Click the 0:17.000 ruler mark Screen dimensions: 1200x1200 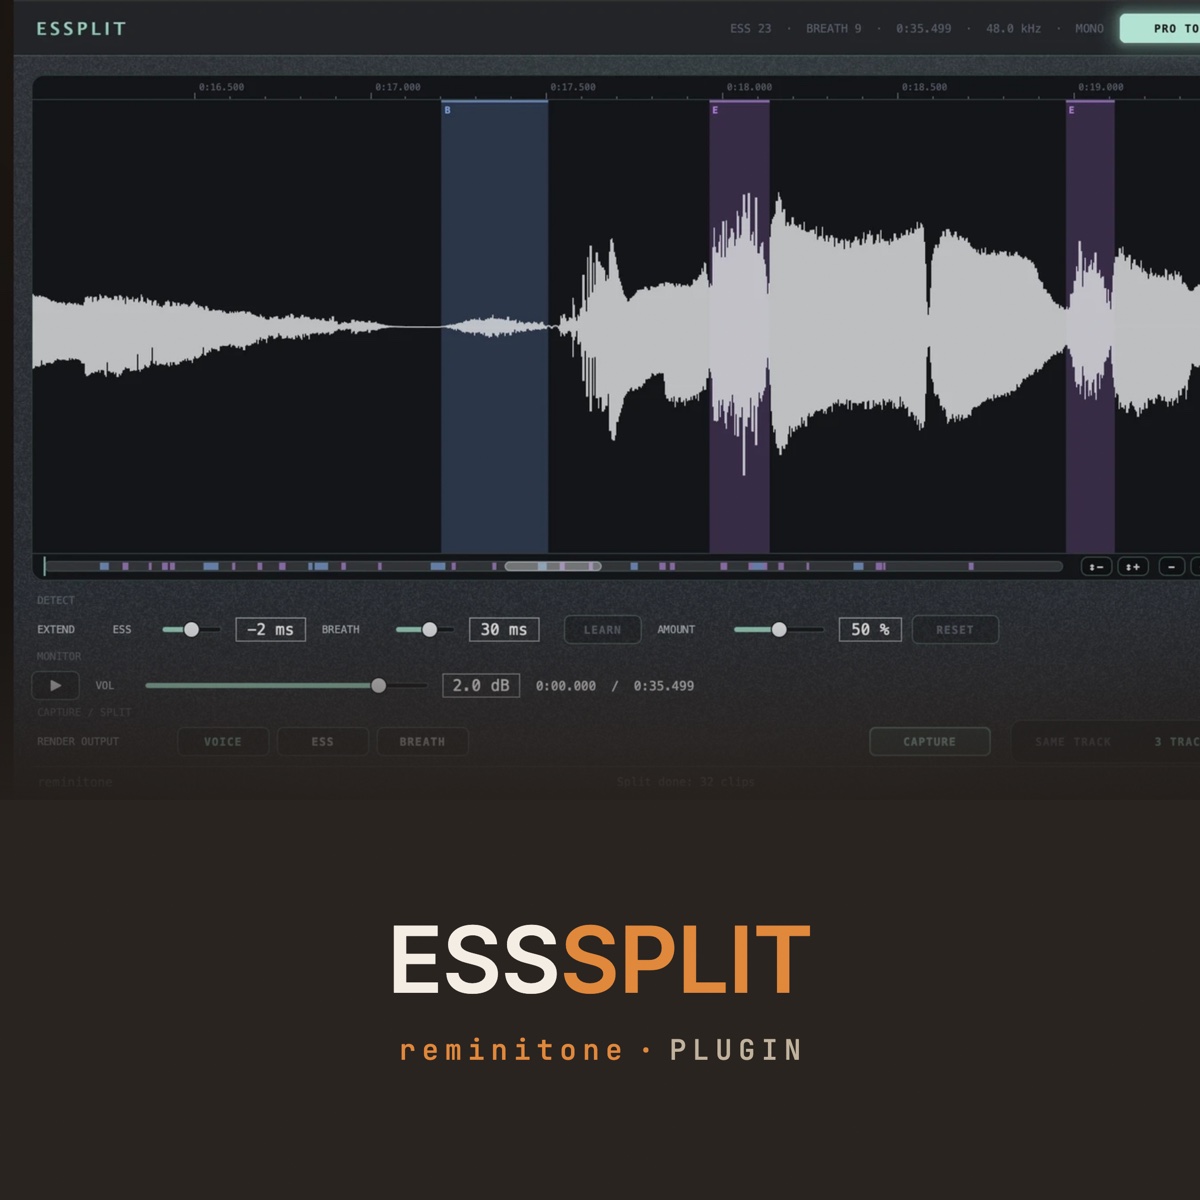coord(398,87)
